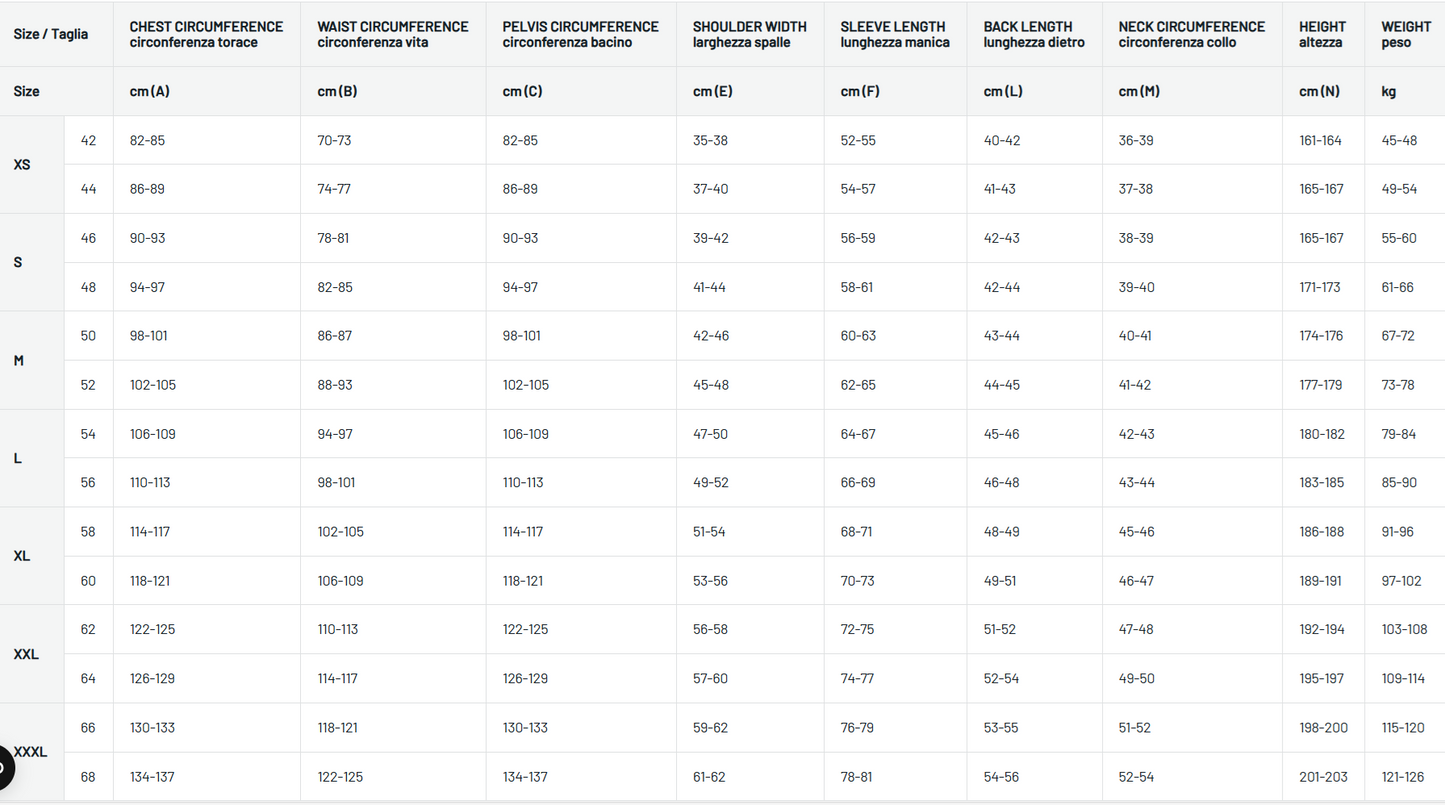Select the height value 180-182 cell
The height and width of the screenshot is (805, 1445).
pyautogui.click(x=1321, y=434)
